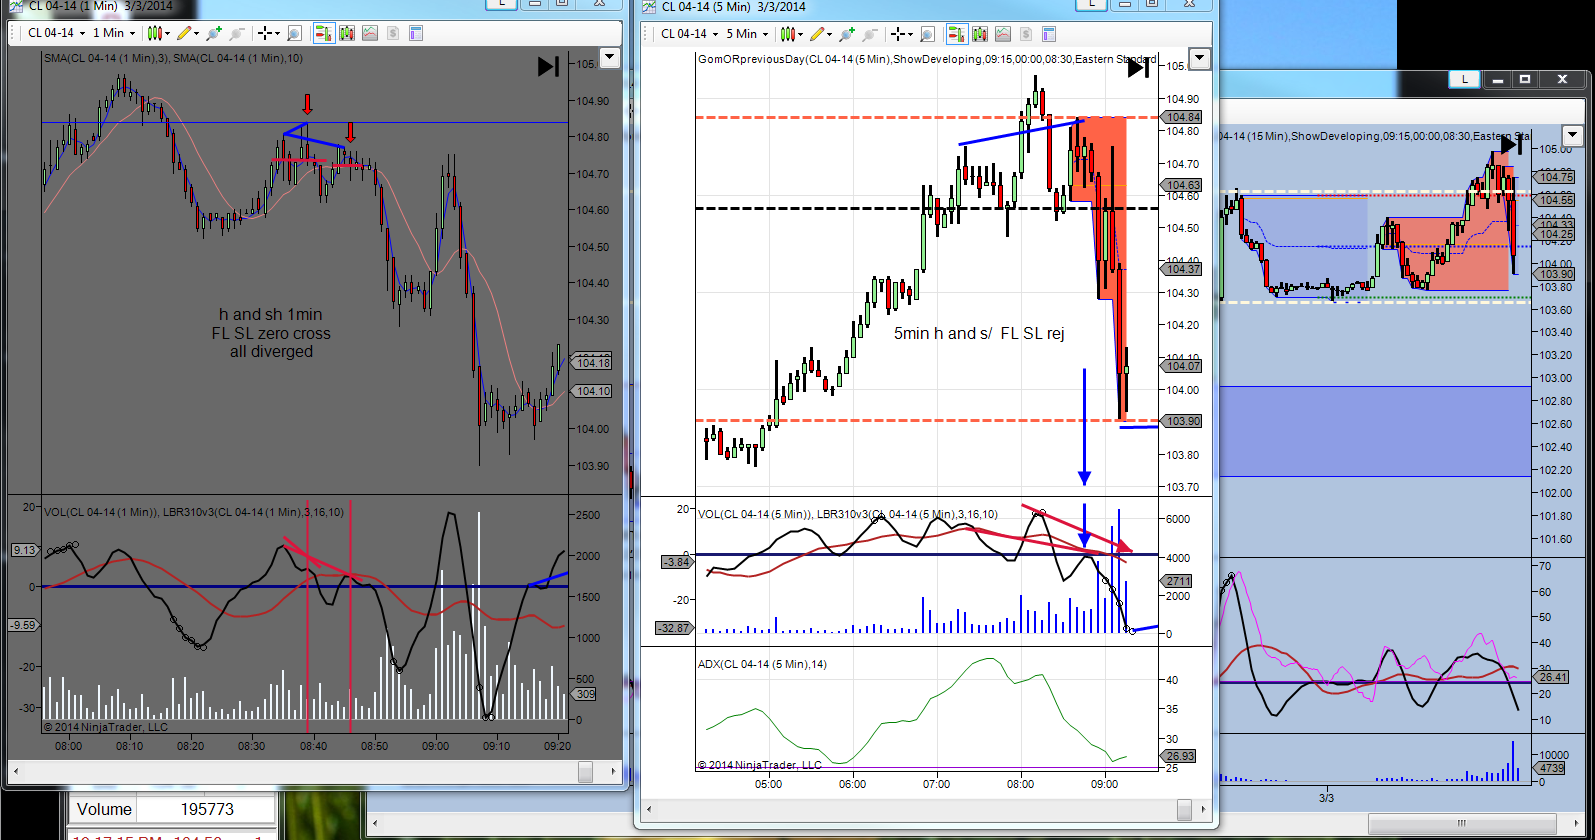Jump to latest bar arrow in 1 Min chart
The image size is (1595, 840).
click(548, 67)
